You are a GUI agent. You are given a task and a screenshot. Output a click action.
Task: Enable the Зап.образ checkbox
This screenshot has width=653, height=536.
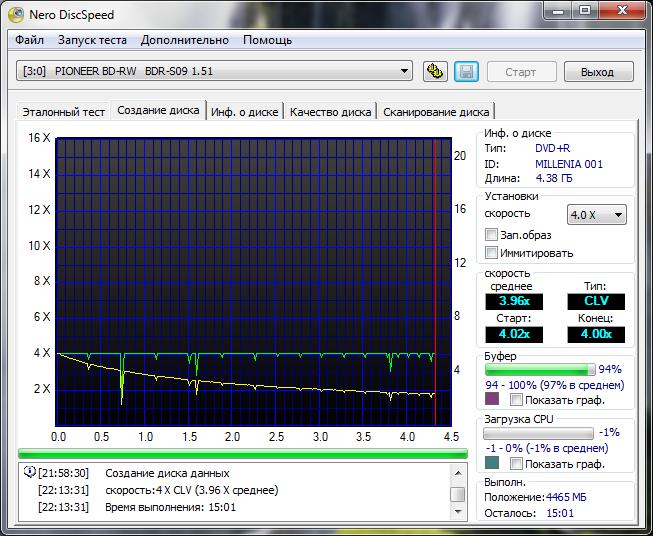[491, 235]
